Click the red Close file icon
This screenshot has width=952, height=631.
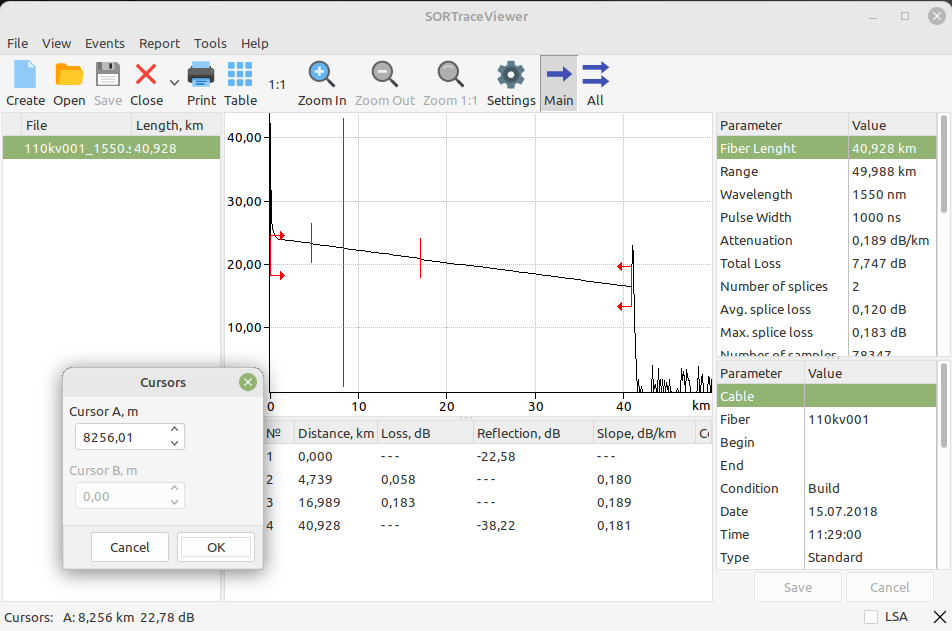146,76
